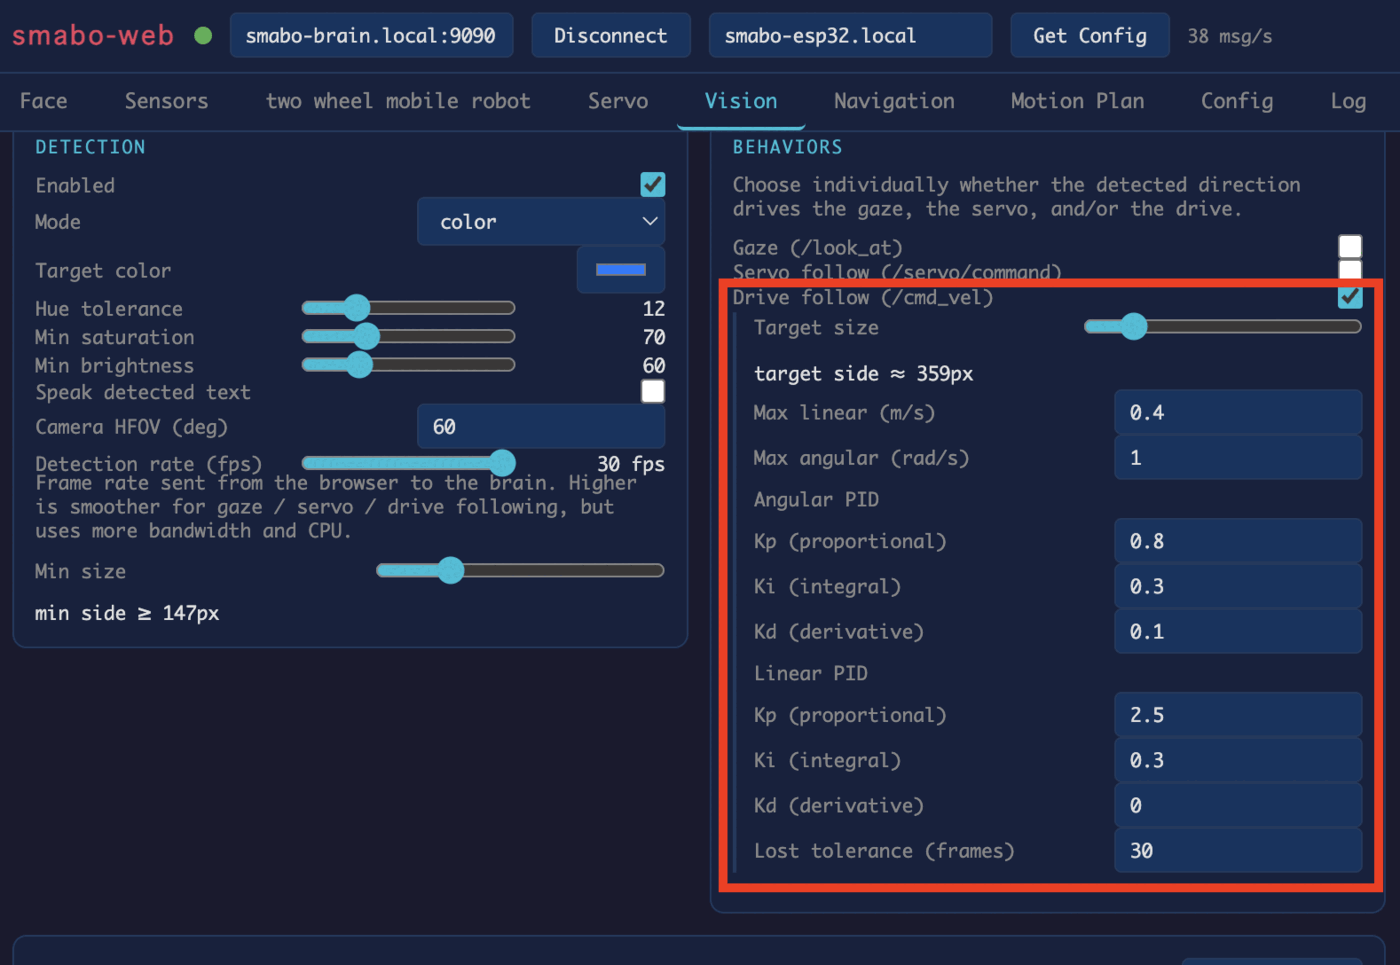Open the Mode dropdown showing color
Image resolution: width=1400 pixels, height=965 pixels.
pos(541,222)
